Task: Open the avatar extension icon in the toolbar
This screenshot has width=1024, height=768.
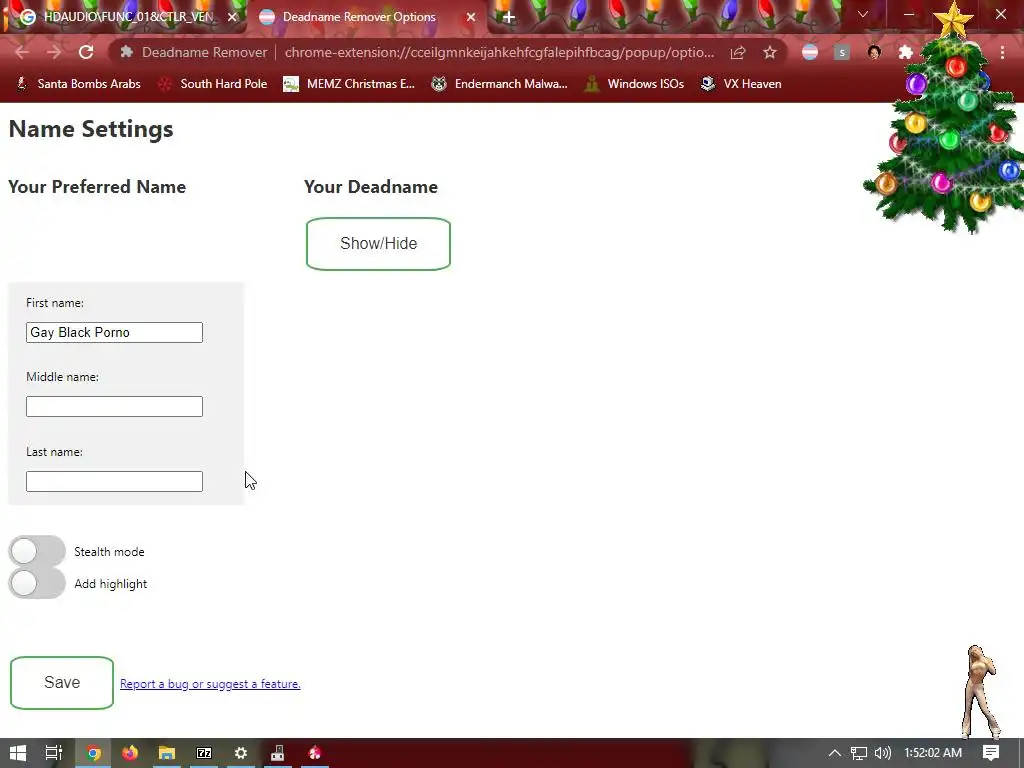Action: pyautogui.click(x=874, y=52)
